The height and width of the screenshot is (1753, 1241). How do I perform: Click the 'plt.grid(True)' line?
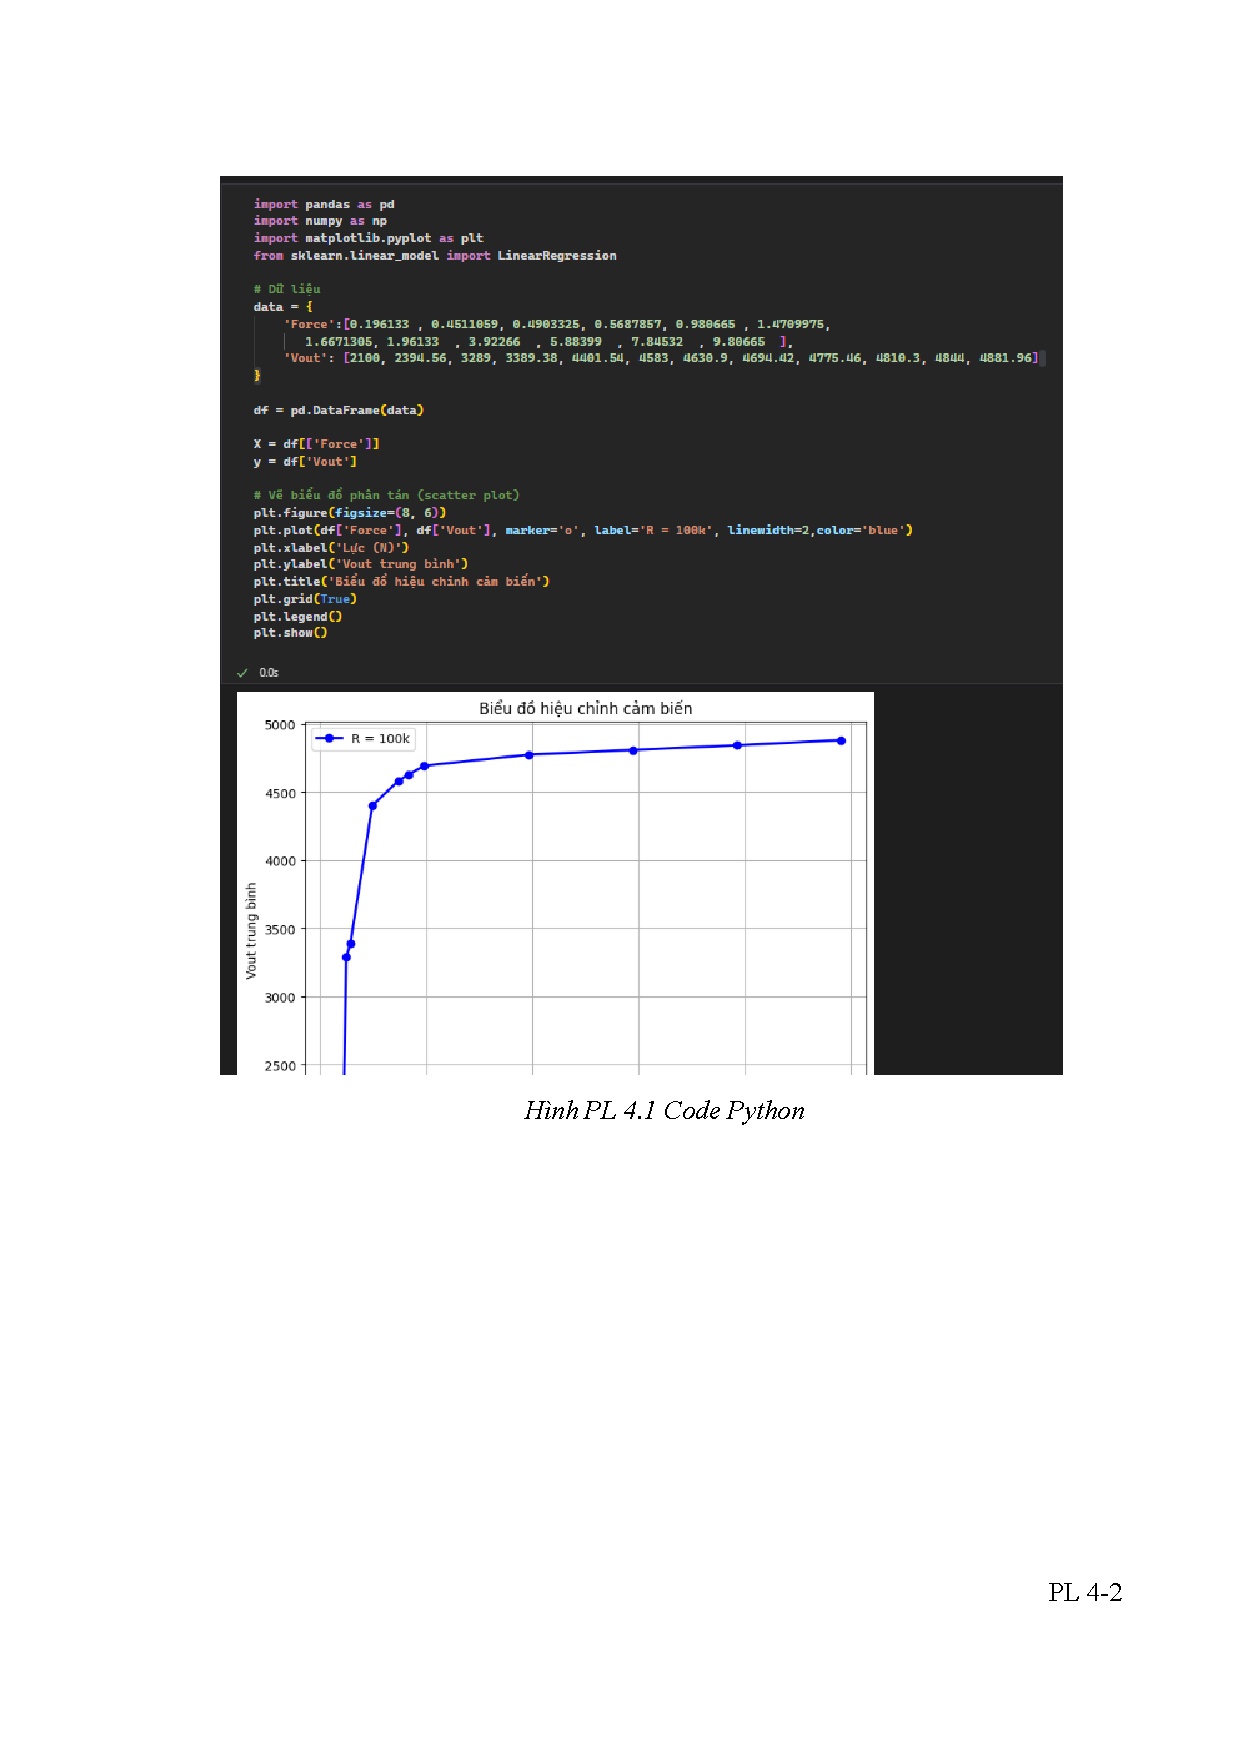tap(305, 599)
